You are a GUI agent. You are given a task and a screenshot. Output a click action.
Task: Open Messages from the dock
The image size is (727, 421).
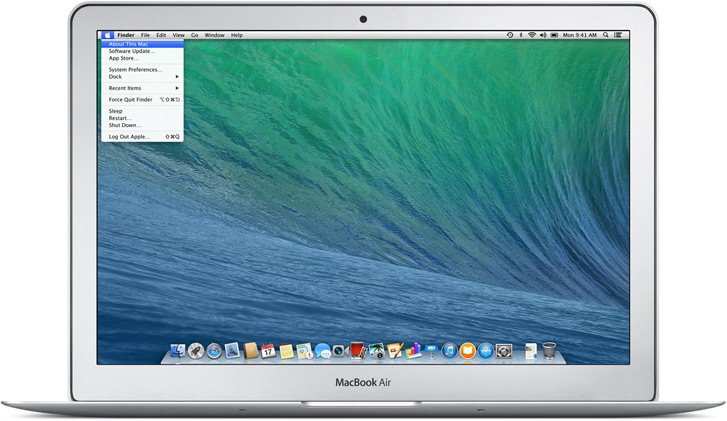(322, 351)
